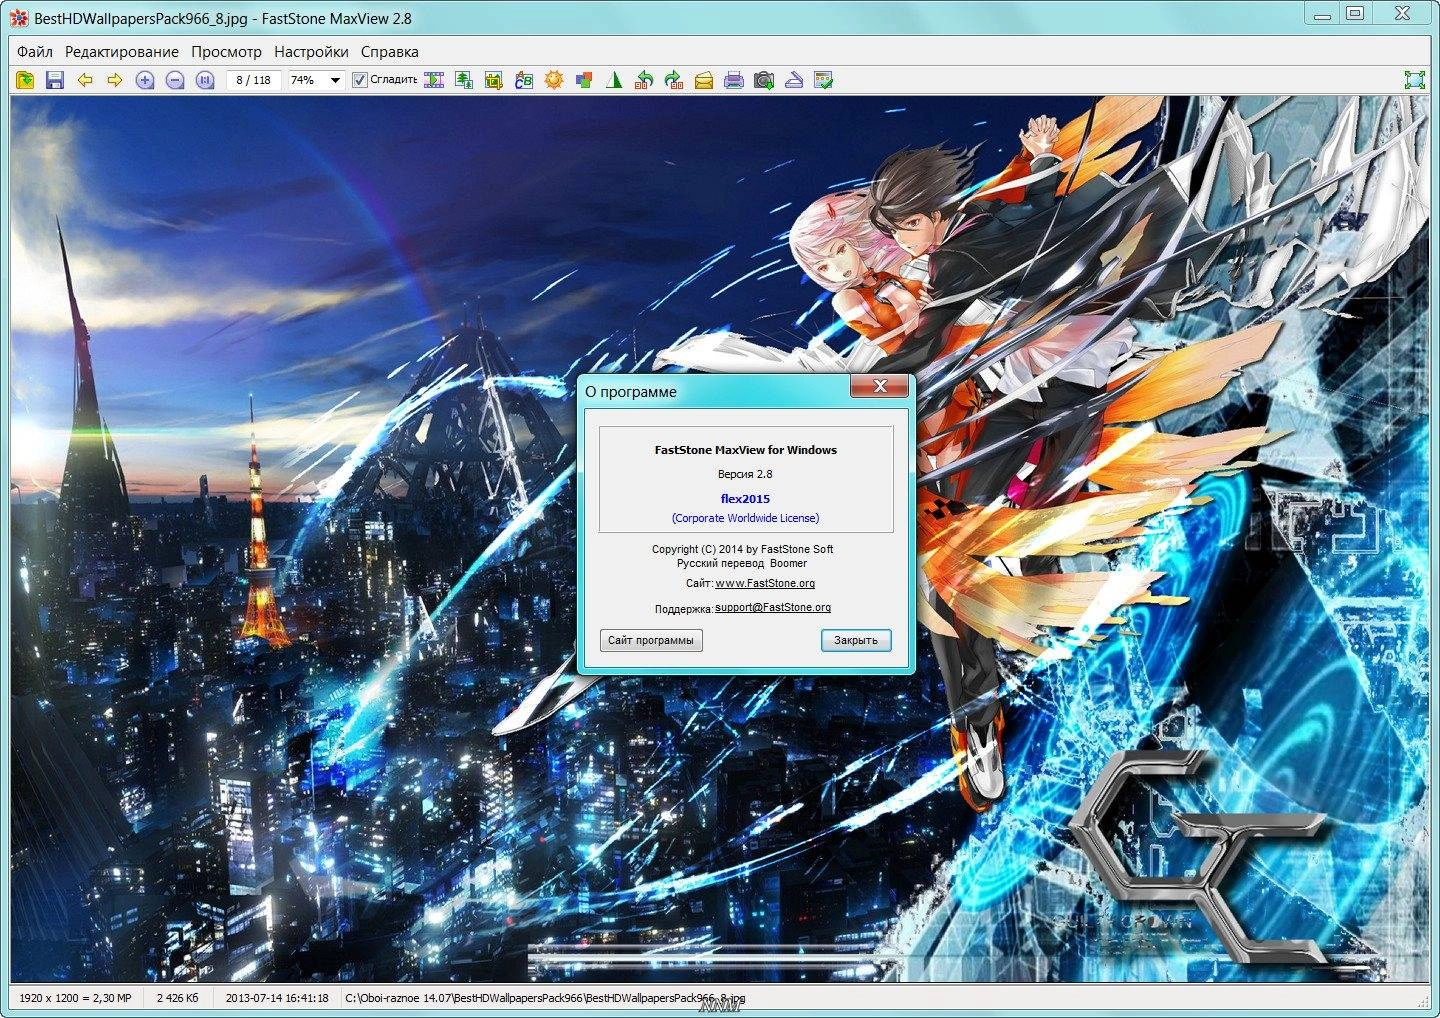Click the Сайт программы button

tap(651, 640)
